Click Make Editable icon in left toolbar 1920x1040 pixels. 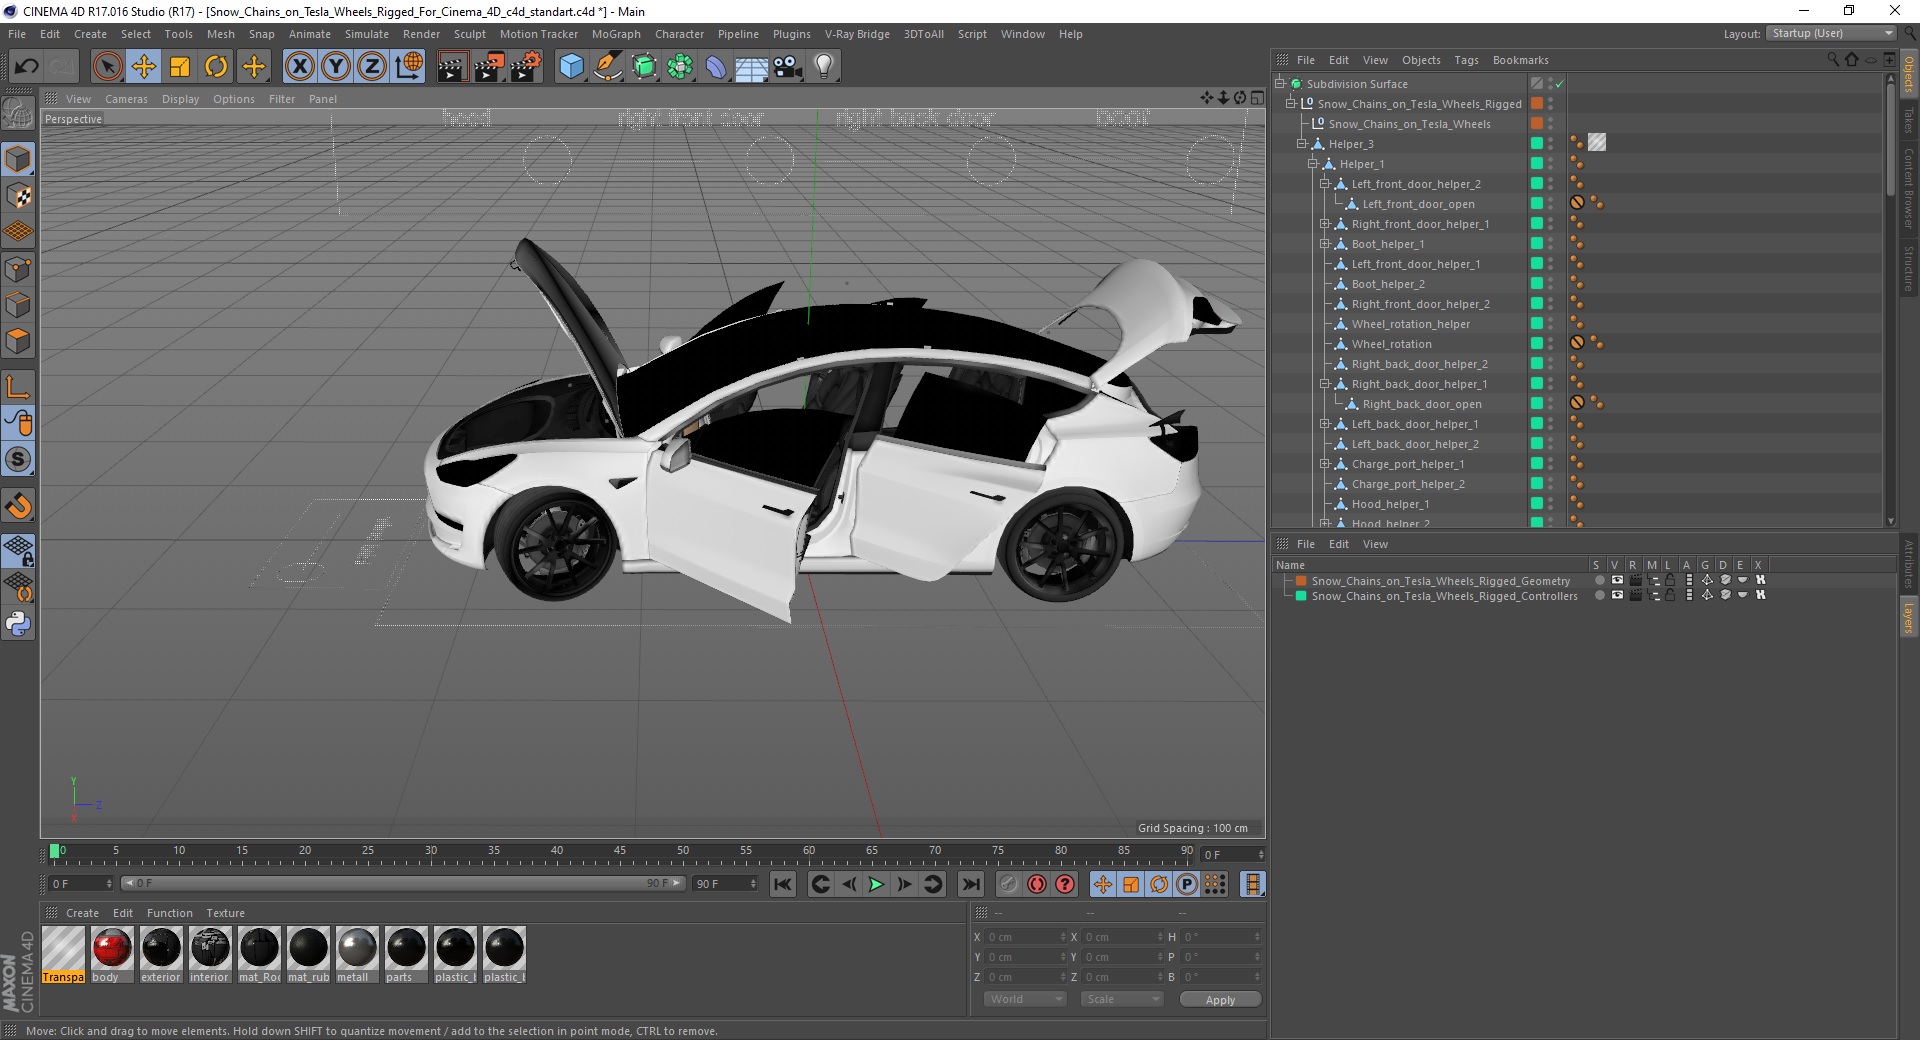[18, 113]
